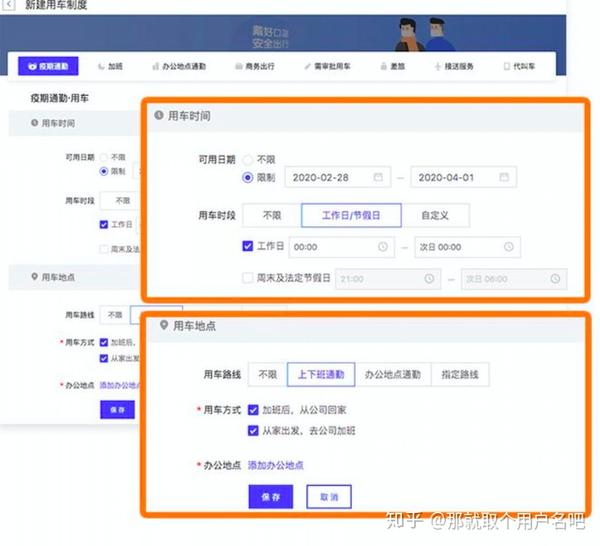This screenshot has width=600, height=546.
Task: Switch to the 加班 tab
Action: pyautogui.click(x=111, y=66)
